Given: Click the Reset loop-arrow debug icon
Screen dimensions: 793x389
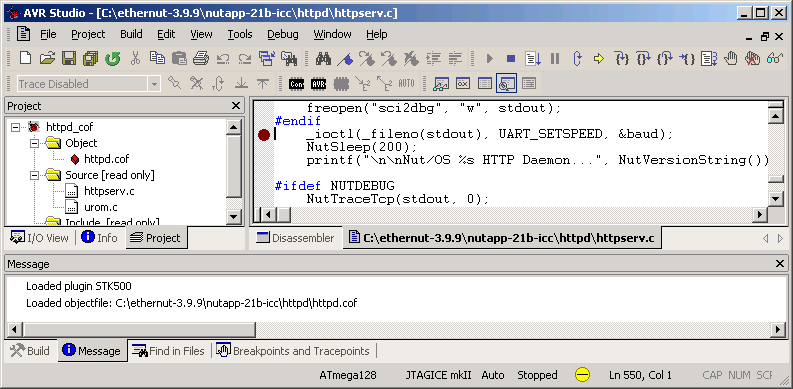Looking at the screenshot, I should (577, 59).
